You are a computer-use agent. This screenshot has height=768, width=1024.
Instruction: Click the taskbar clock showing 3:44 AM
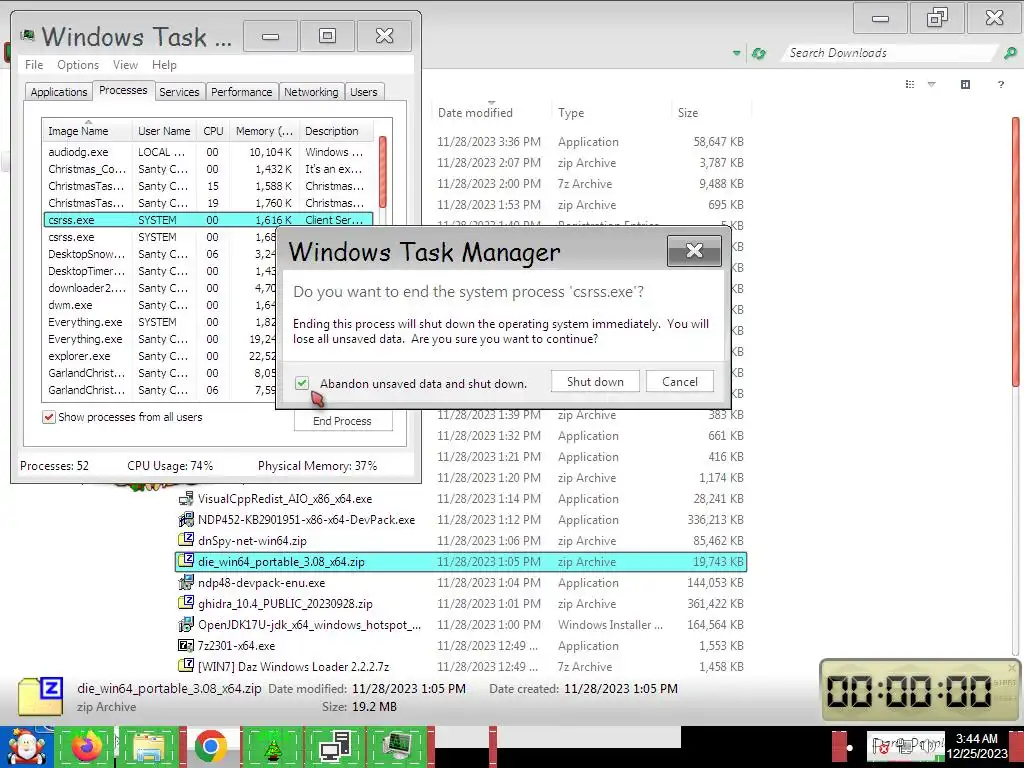pos(976,746)
